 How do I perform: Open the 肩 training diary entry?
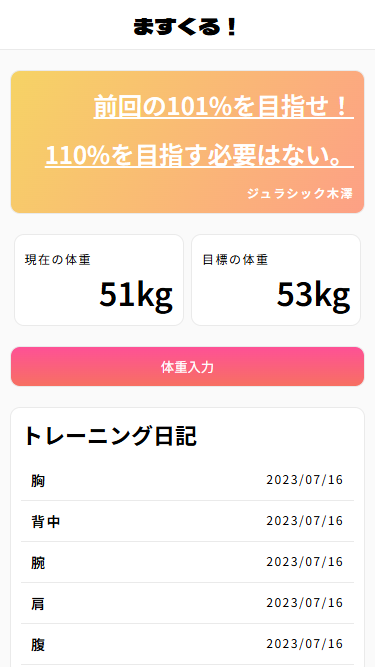(x=188, y=603)
